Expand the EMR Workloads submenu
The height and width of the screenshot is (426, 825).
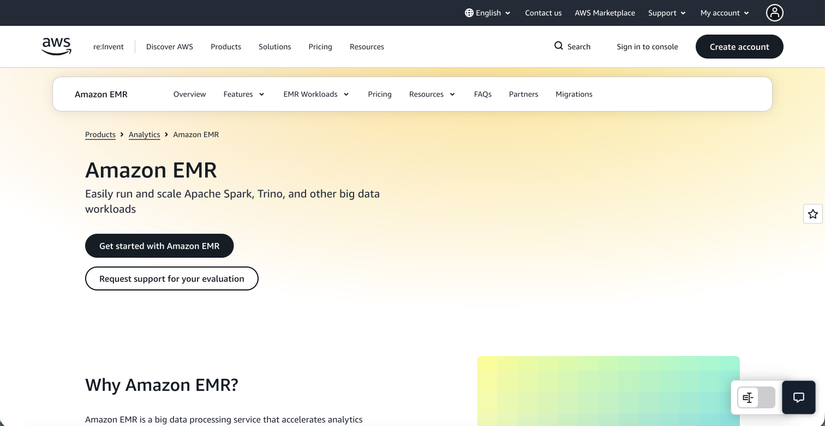[316, 94]
